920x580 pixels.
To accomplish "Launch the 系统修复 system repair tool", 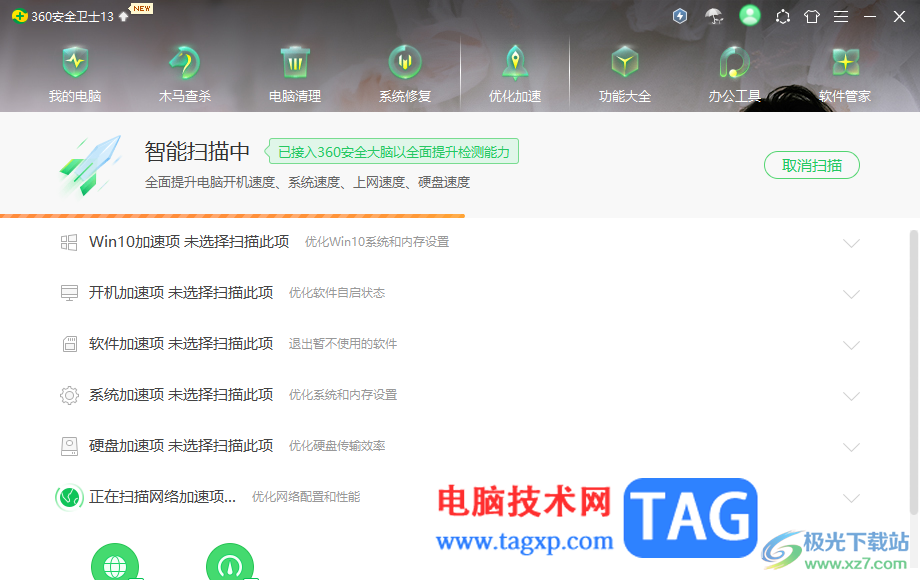I will 404,72.
